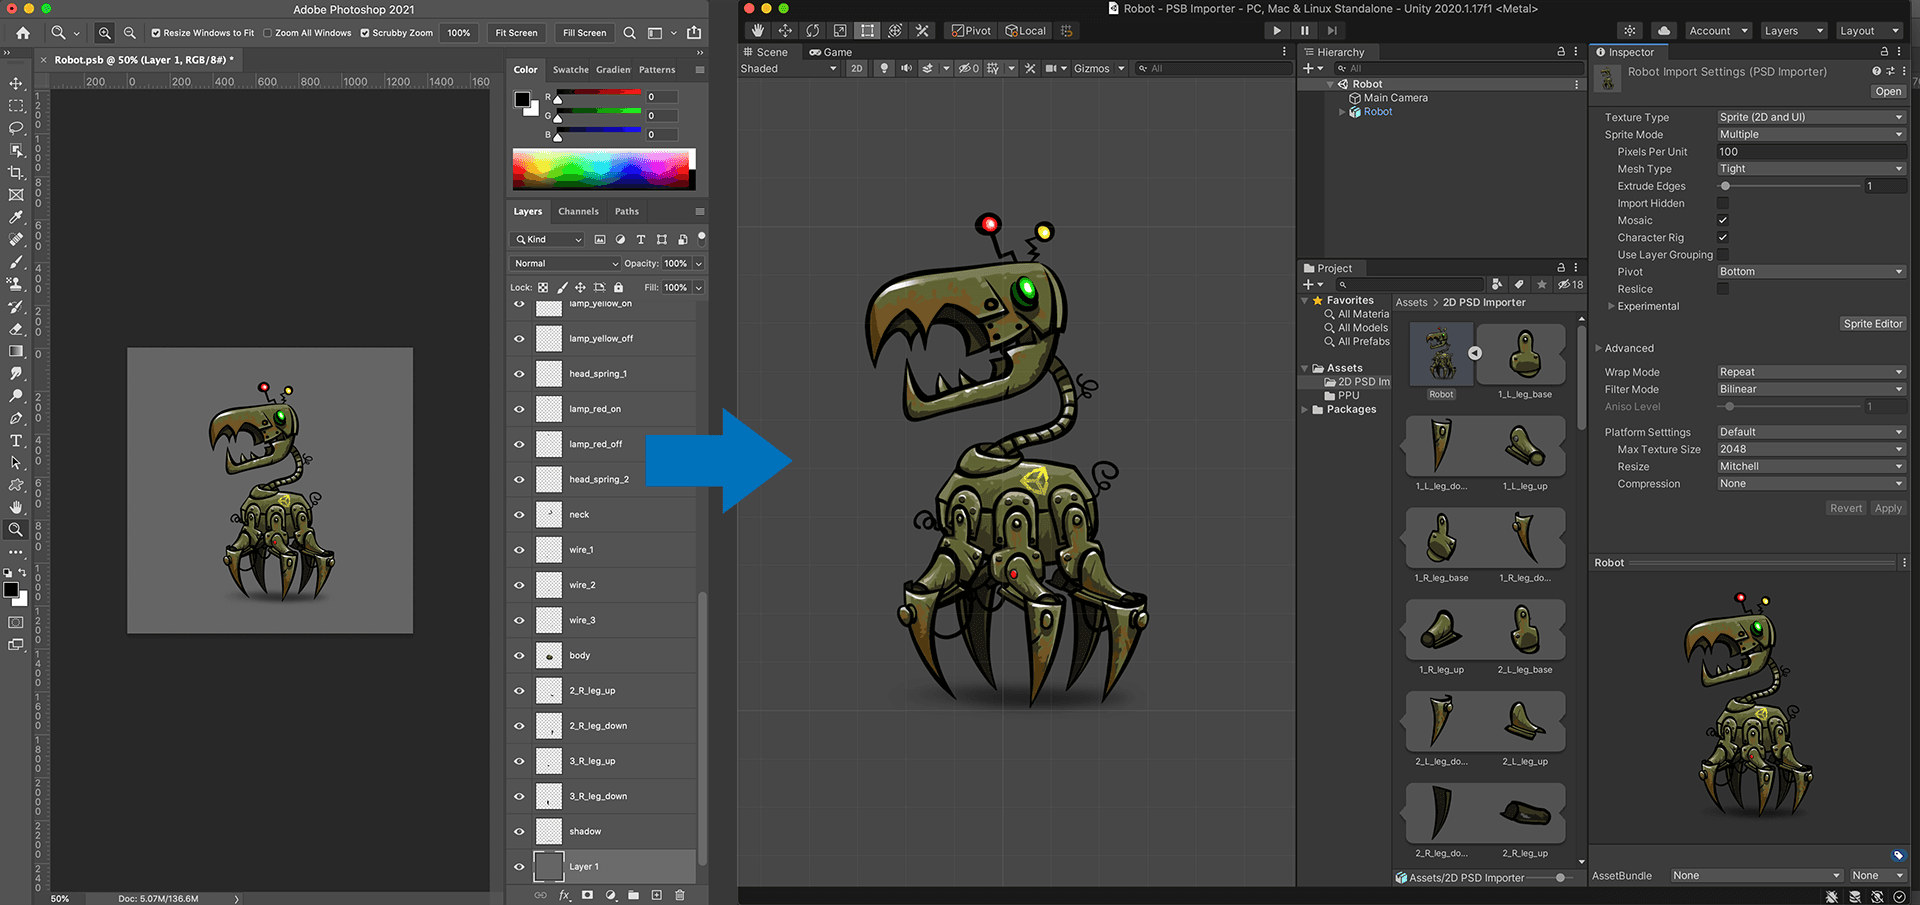Choose Unity's Hand tool
Screen dimensions: 1920x905
(x=758, y=31)
